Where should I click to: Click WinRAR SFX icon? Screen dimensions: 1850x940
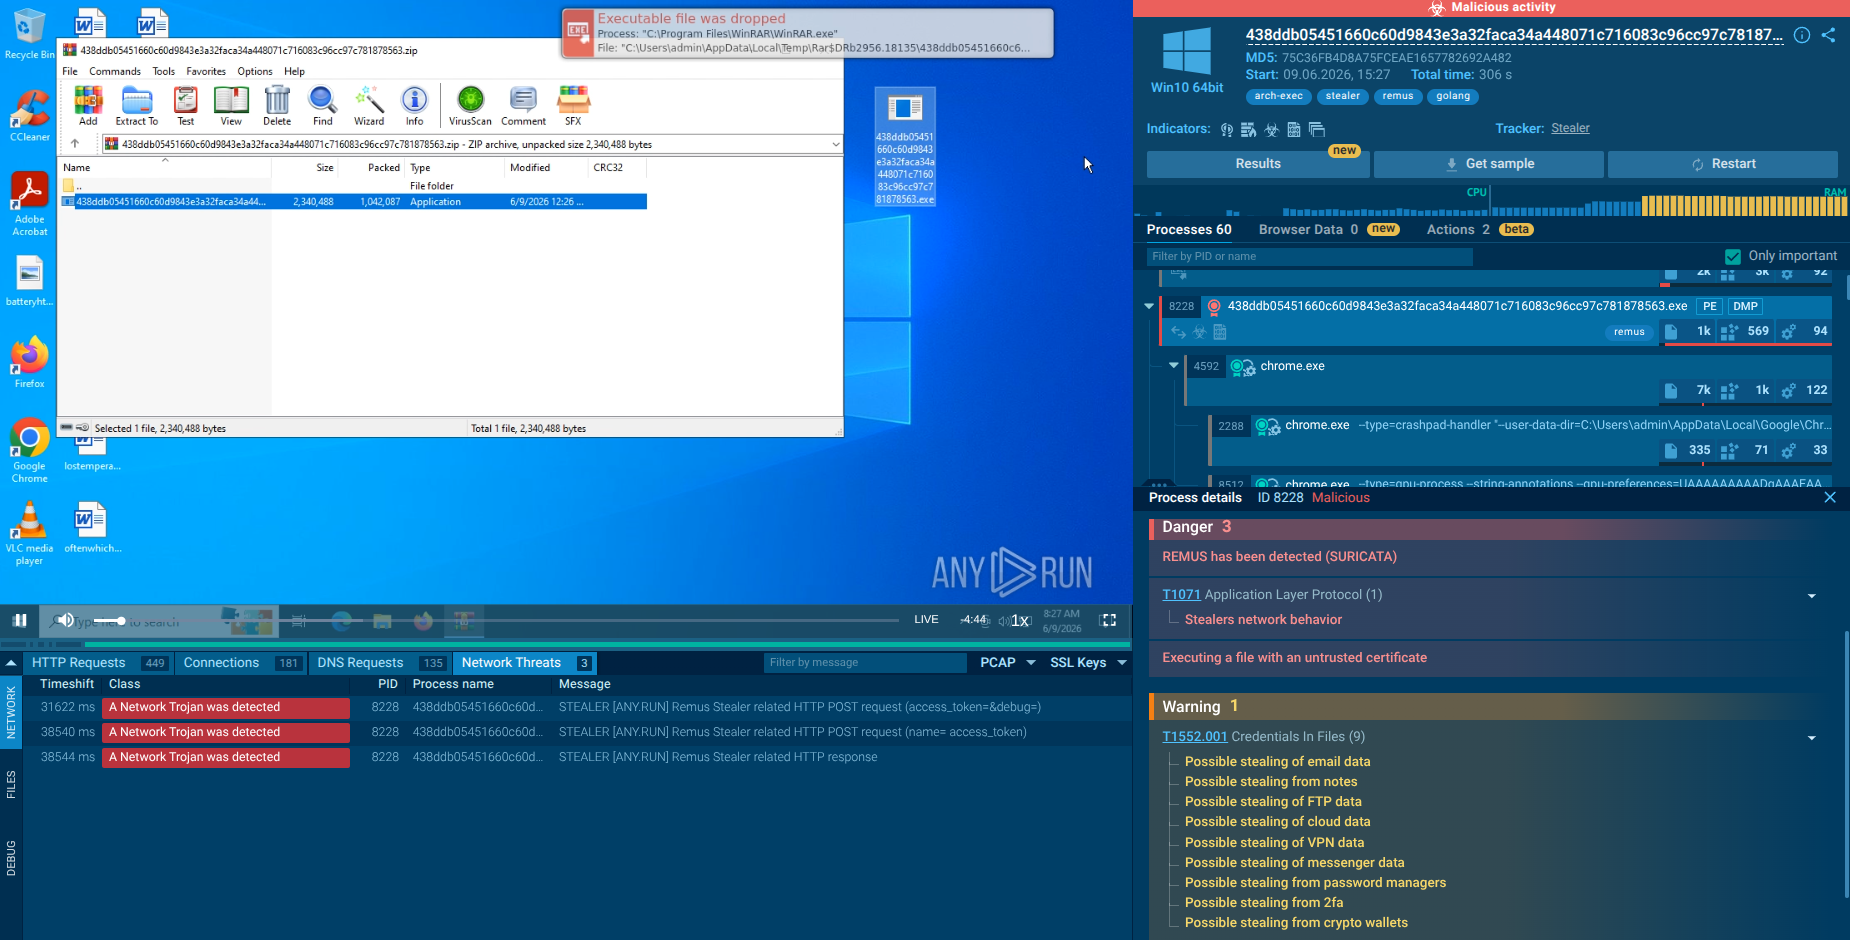573,106
